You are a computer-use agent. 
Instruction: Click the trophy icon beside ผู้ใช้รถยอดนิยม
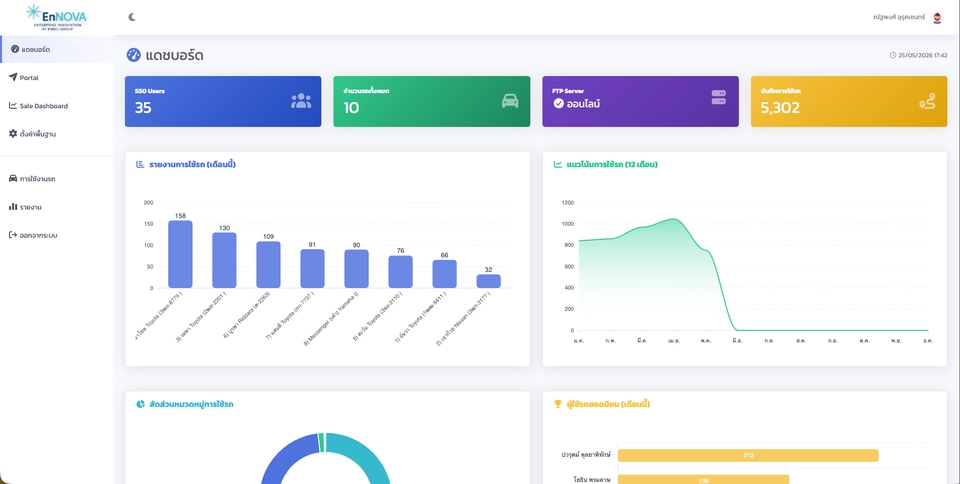click(x=558, y=404)
